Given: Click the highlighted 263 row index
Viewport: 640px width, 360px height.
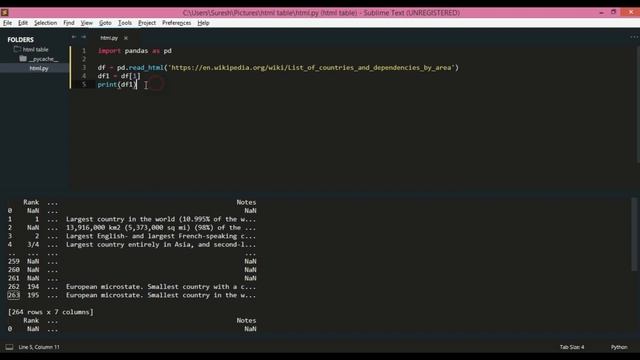Looking at the screenshot, I should click(13, 295).
